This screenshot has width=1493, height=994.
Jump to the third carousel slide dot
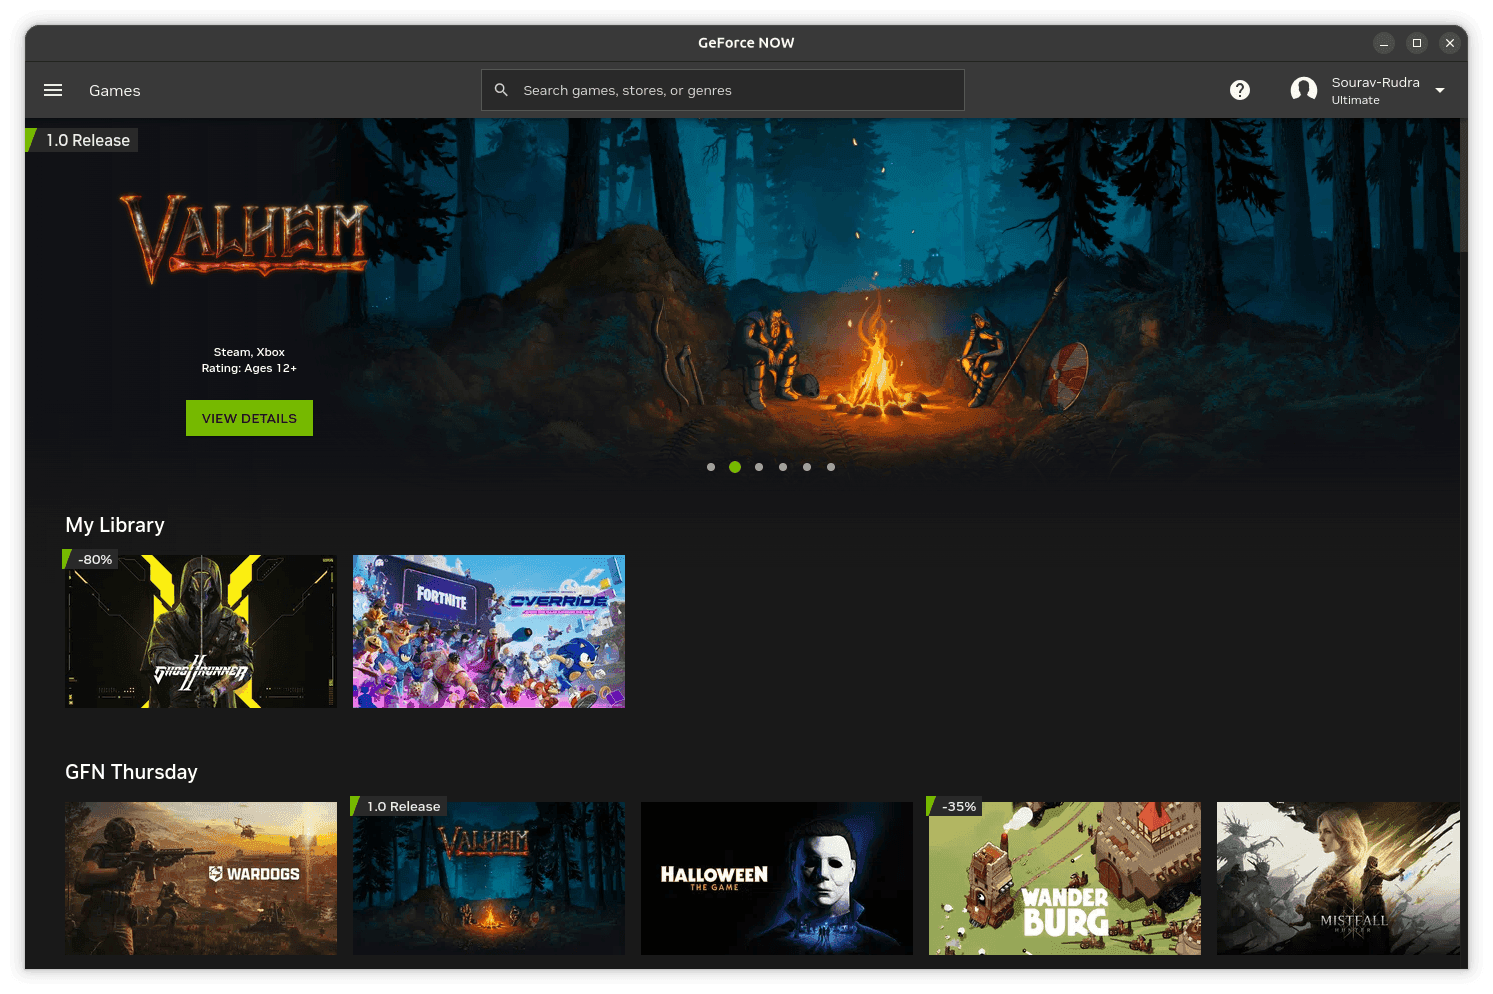(x=759, y=467)
